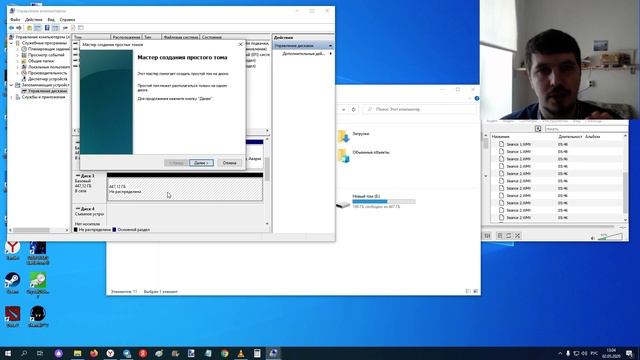640x360 pixels.
Task: Click Далее button in the volume wizard
Action: point(201,163)
